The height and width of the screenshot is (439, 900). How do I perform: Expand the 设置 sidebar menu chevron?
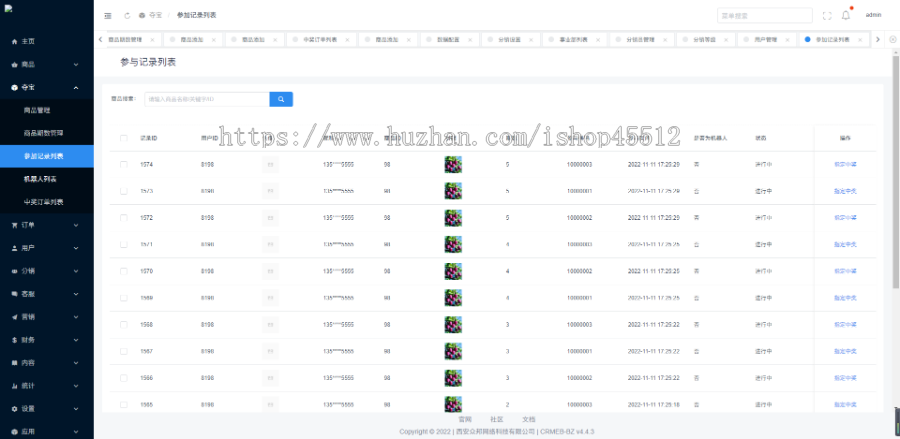pyautogui.click(x=76, y=409)
